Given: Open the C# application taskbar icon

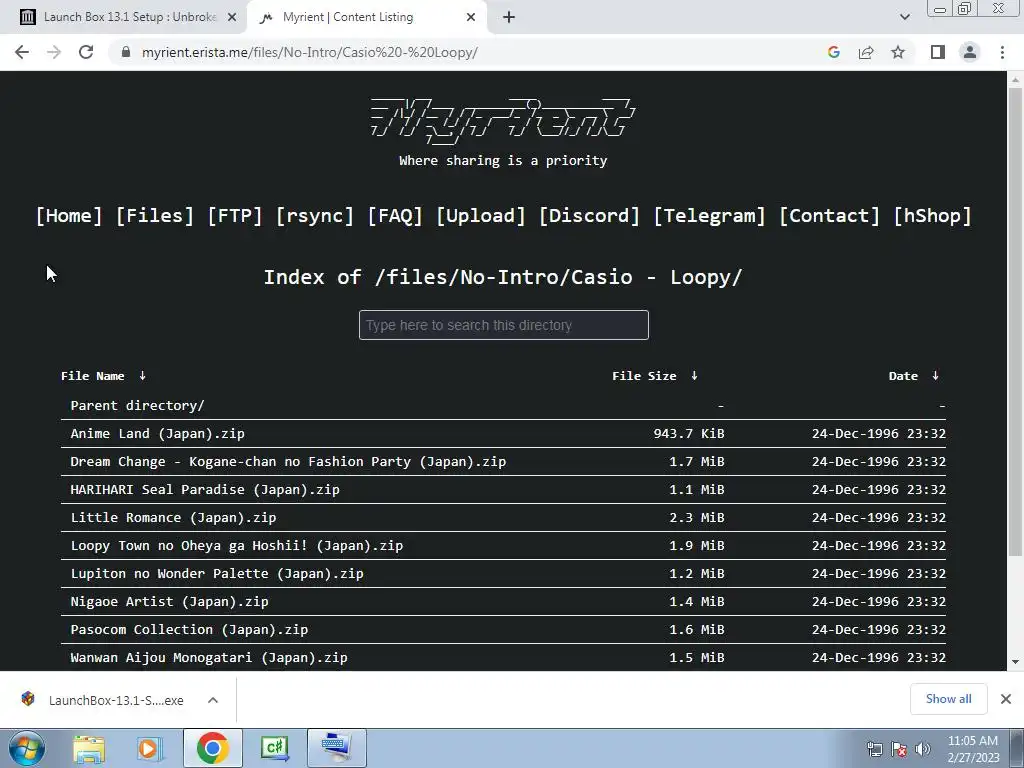Looking at the screenshot, I should 274,748.
